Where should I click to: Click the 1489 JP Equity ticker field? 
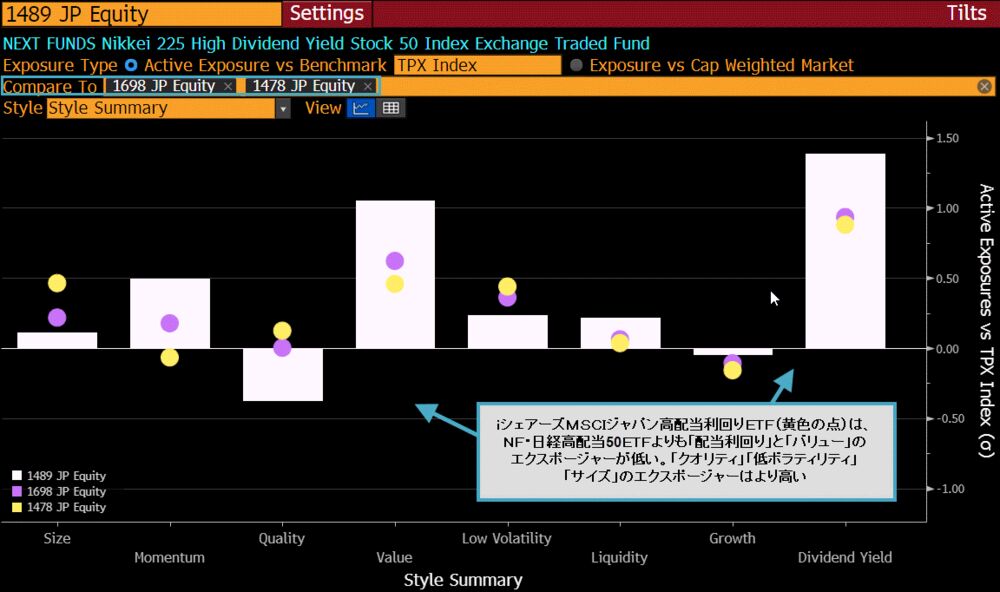coord(142,14)
